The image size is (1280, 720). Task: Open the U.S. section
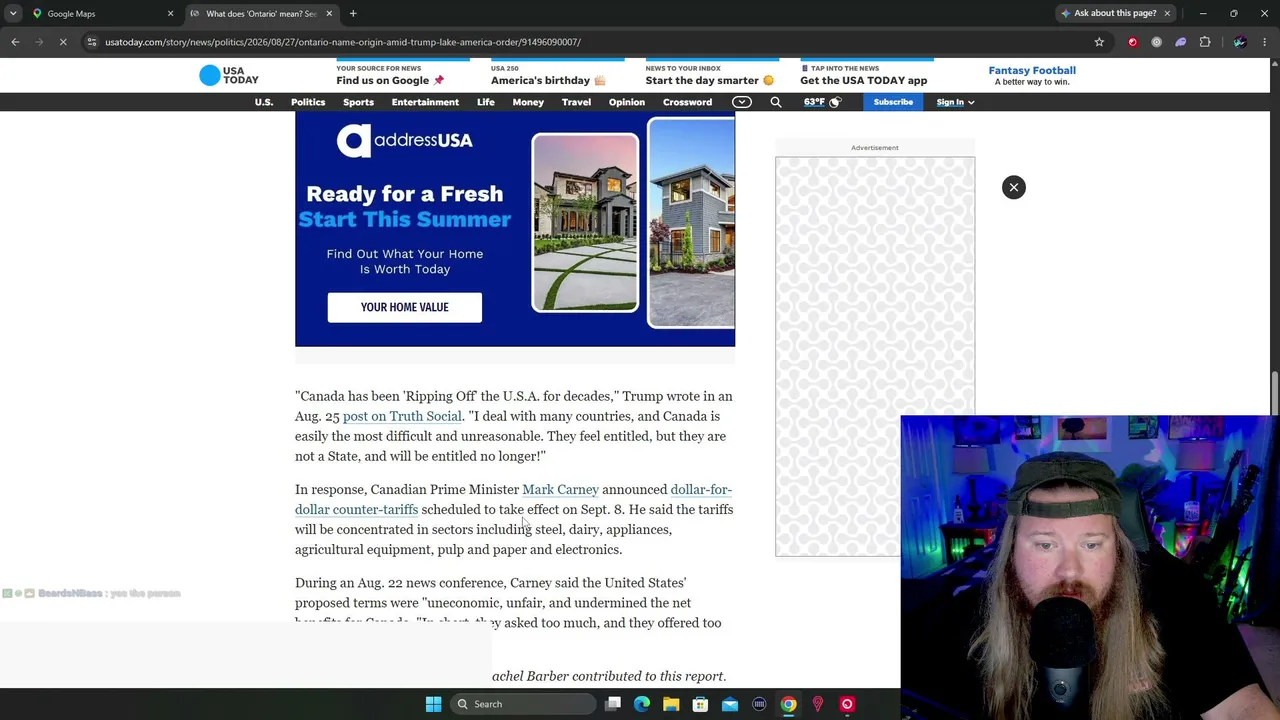pos(264,102)
